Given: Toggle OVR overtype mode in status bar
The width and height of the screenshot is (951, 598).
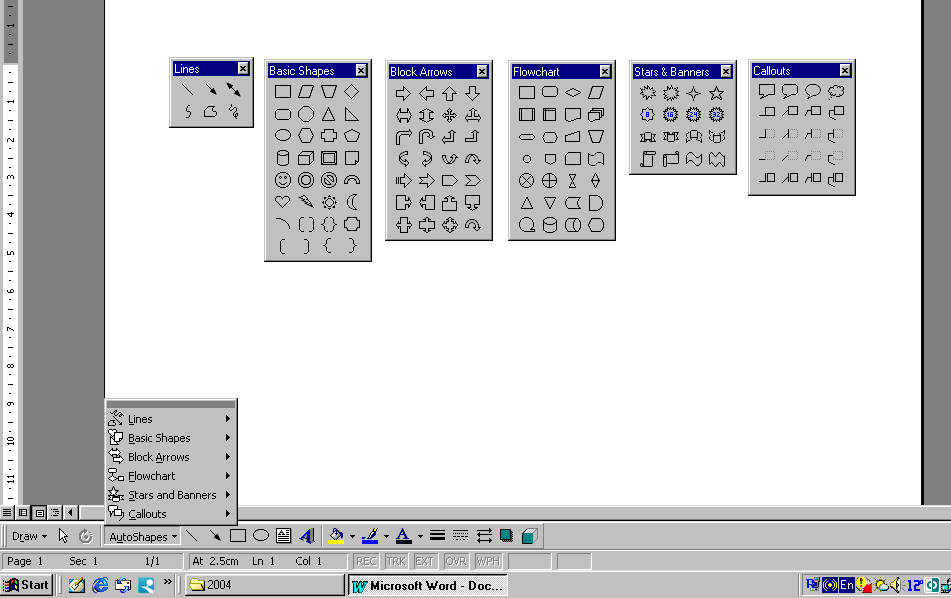Looking at the screenshot, I should click(x=455, y=561).
